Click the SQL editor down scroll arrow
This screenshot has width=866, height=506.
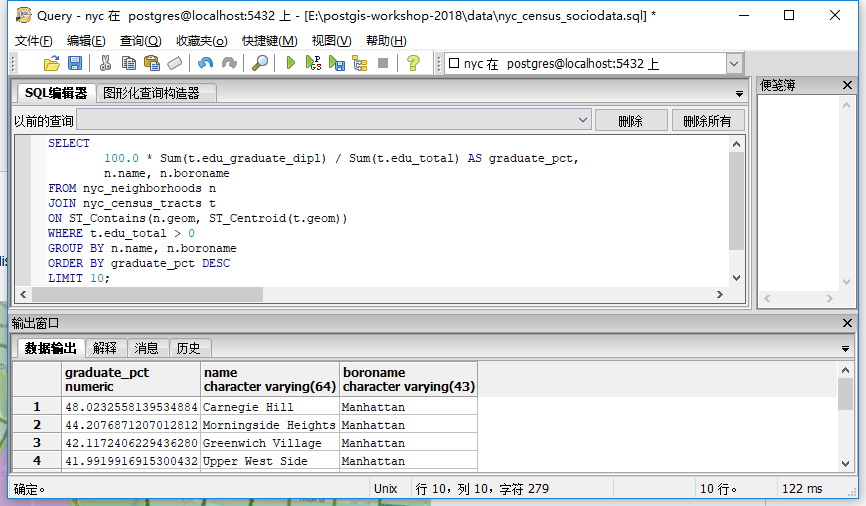coord(736,278)
